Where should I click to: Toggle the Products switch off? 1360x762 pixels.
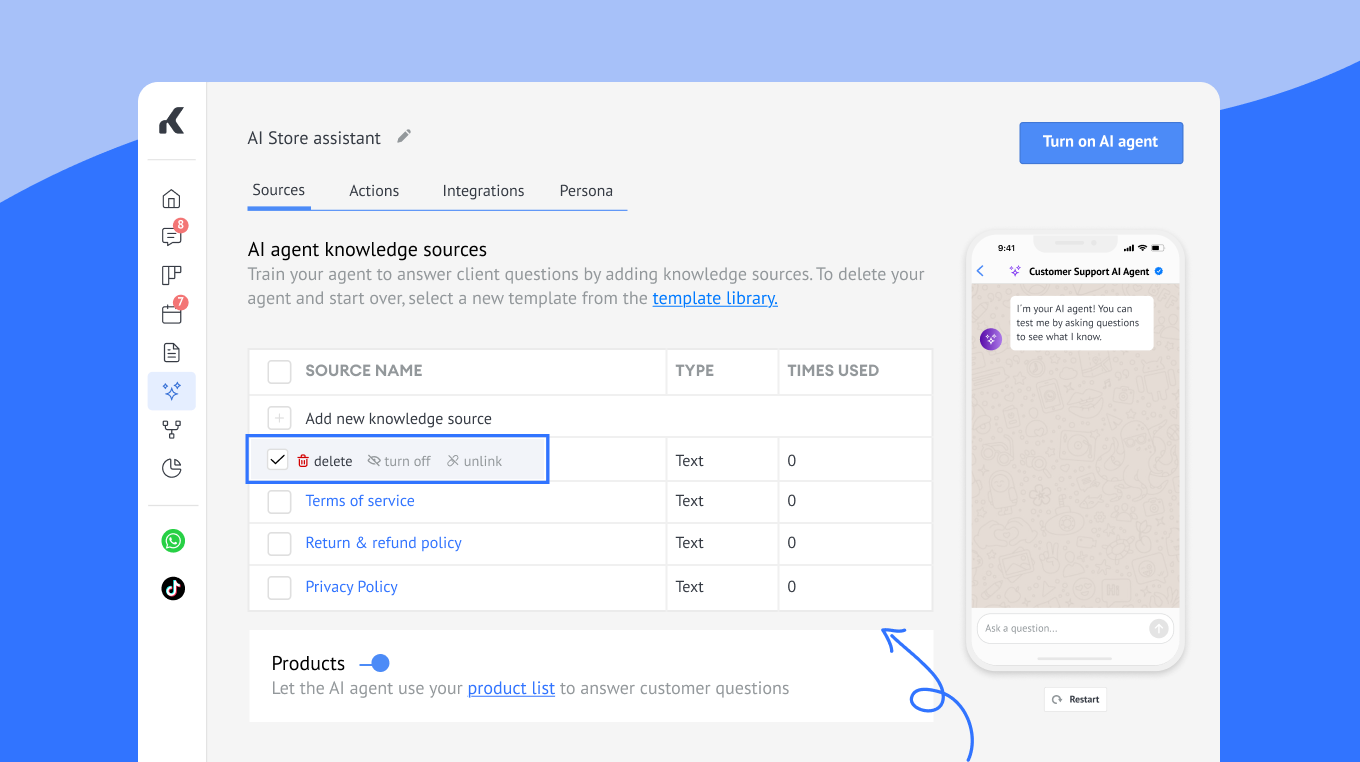pos(375,663)
